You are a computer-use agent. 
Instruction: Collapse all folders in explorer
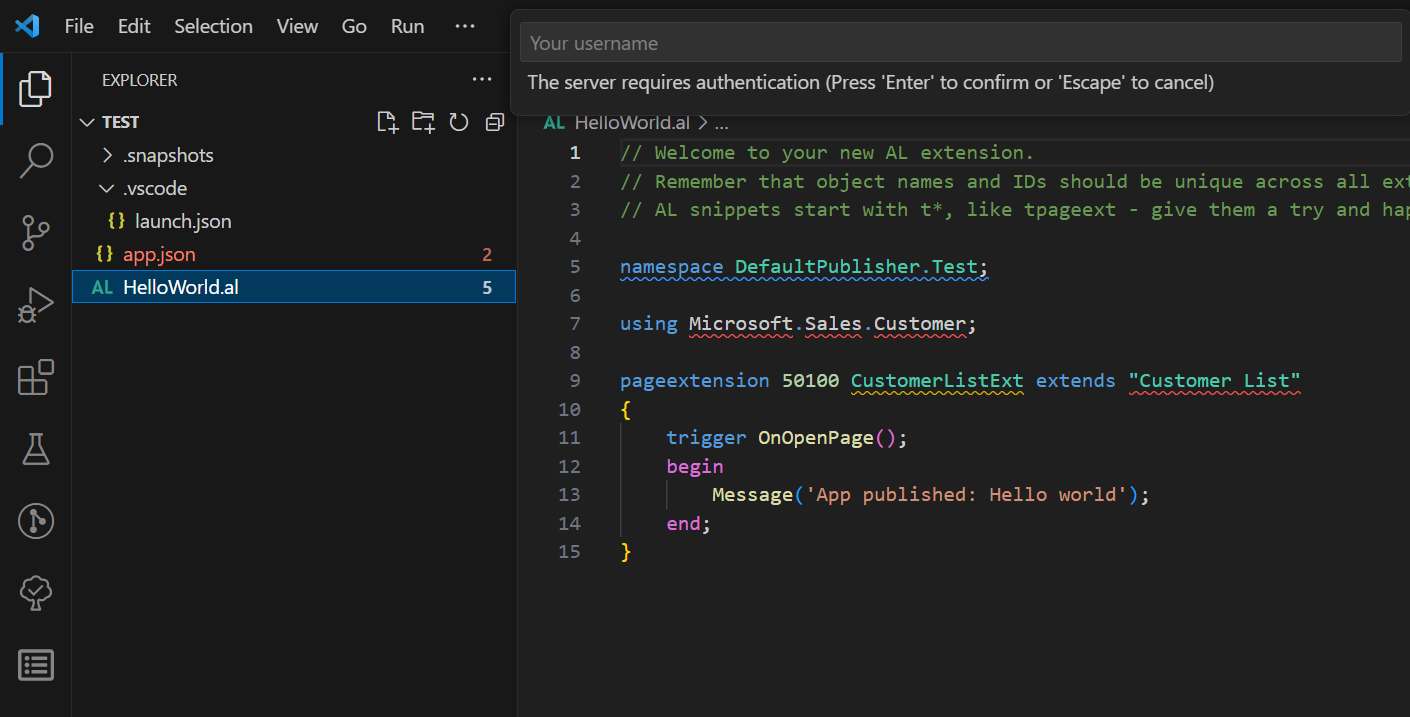[x=494, y=122]
